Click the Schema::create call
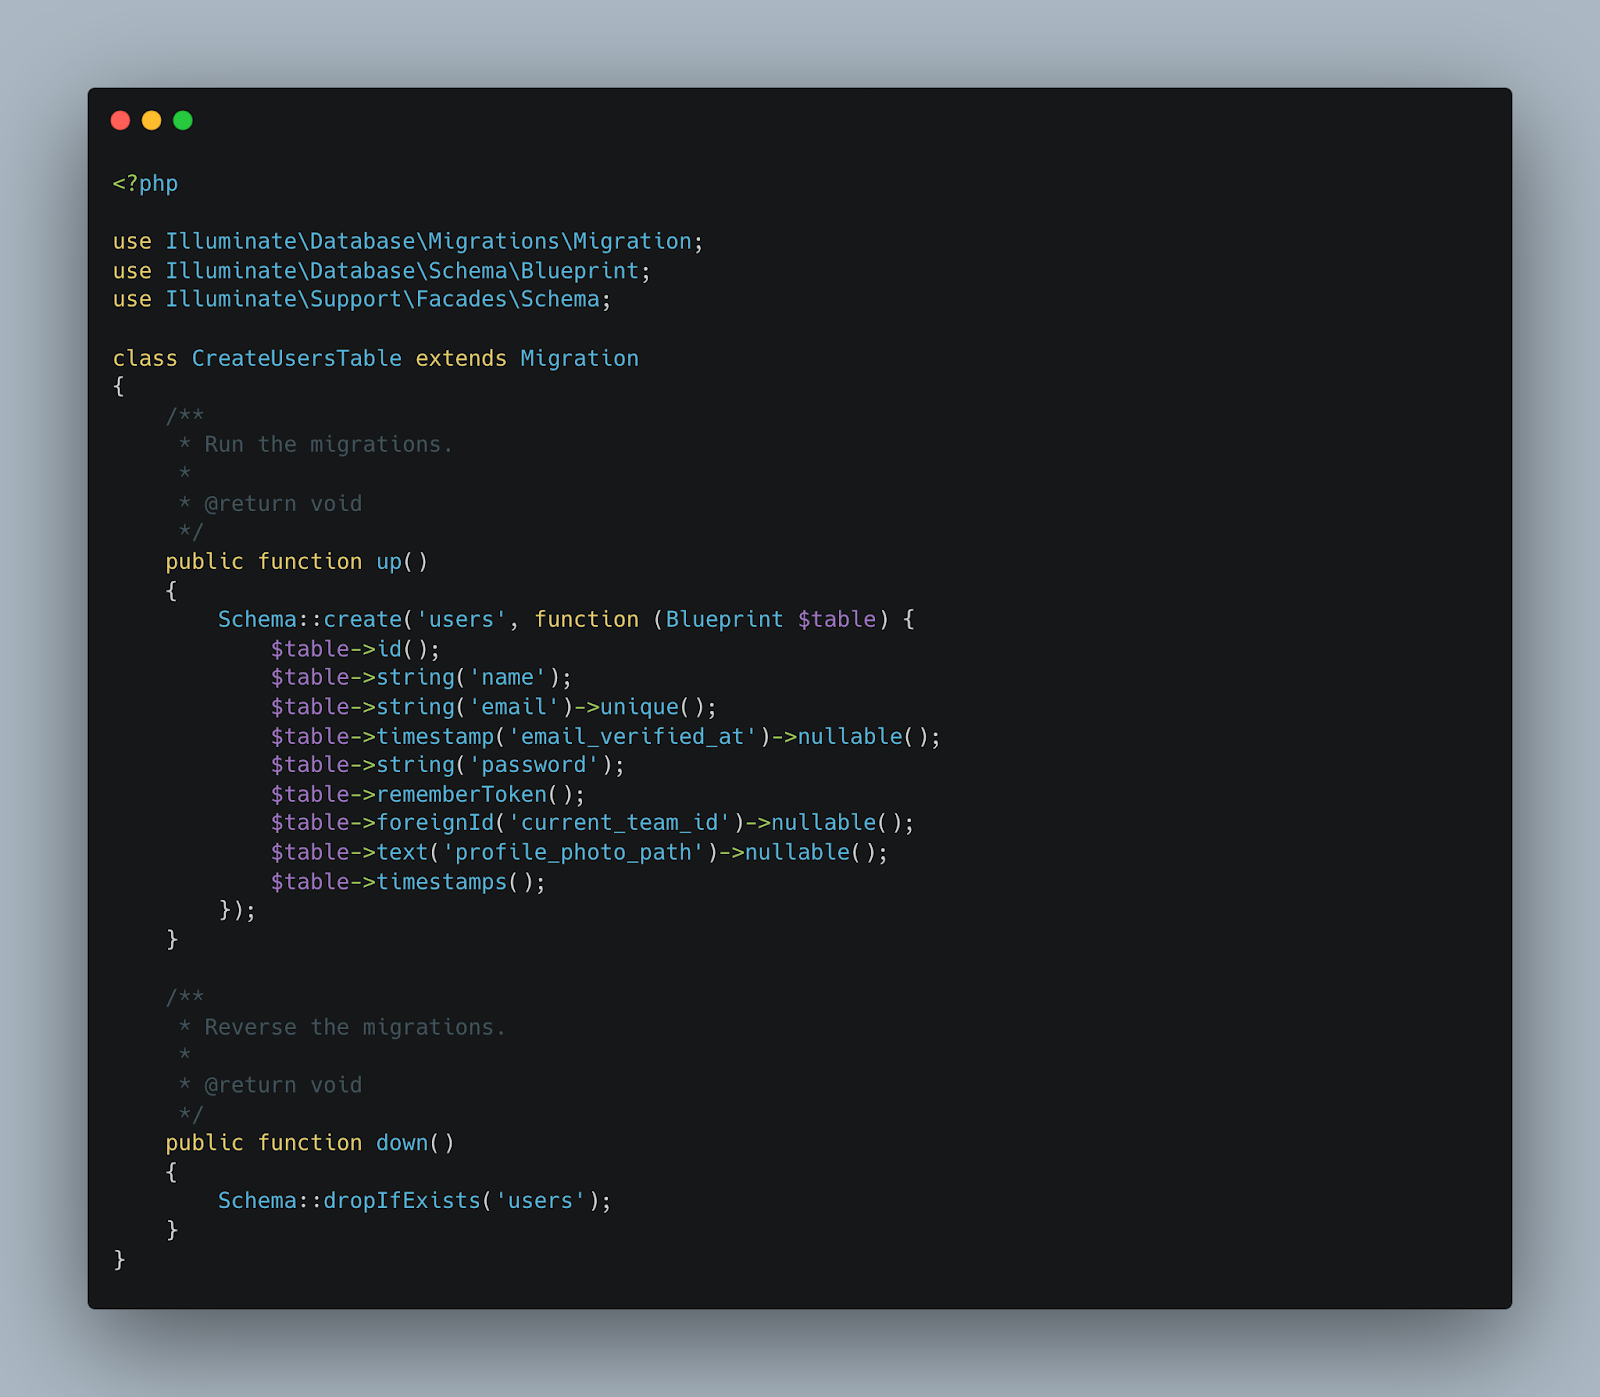Screen dimensions: 1600x1397 (310, 619)
